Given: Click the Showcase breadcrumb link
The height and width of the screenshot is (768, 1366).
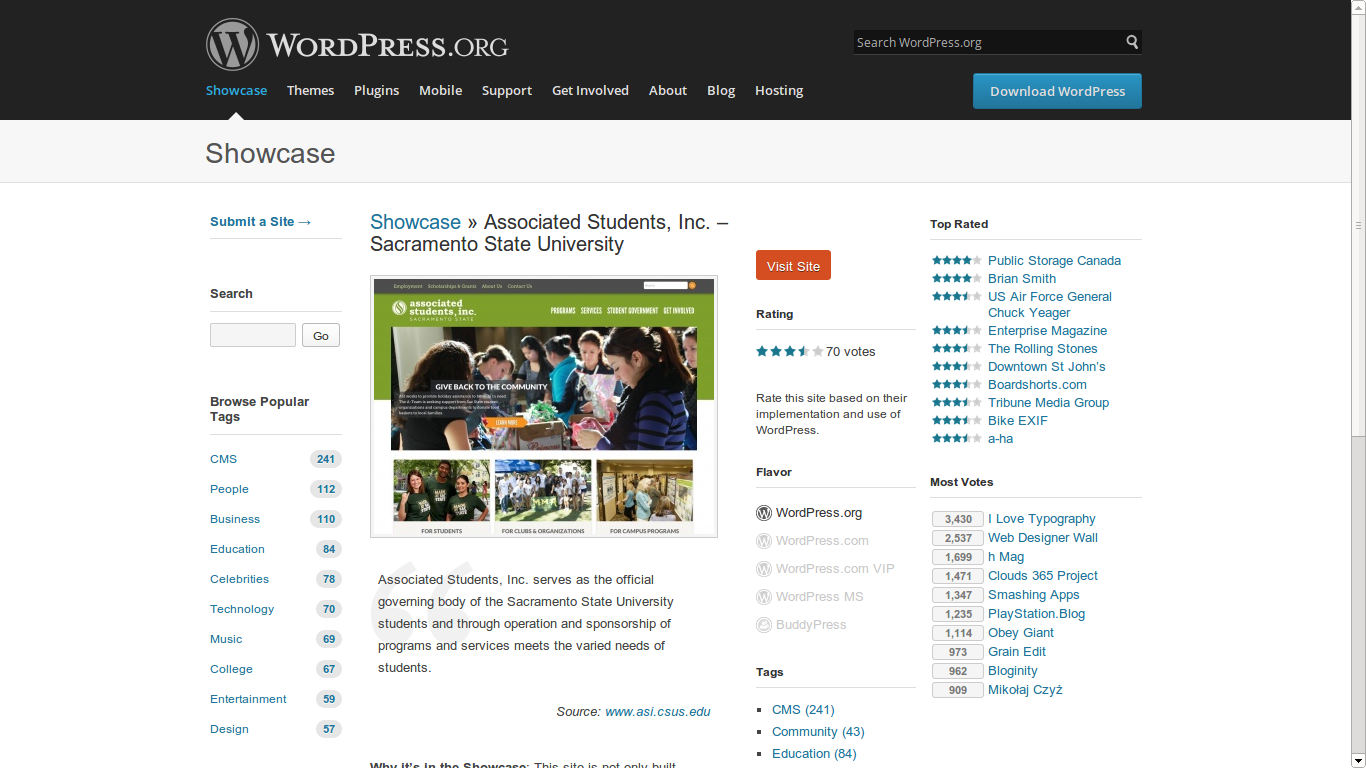Looking at the screenshot, I should [415, 222].
